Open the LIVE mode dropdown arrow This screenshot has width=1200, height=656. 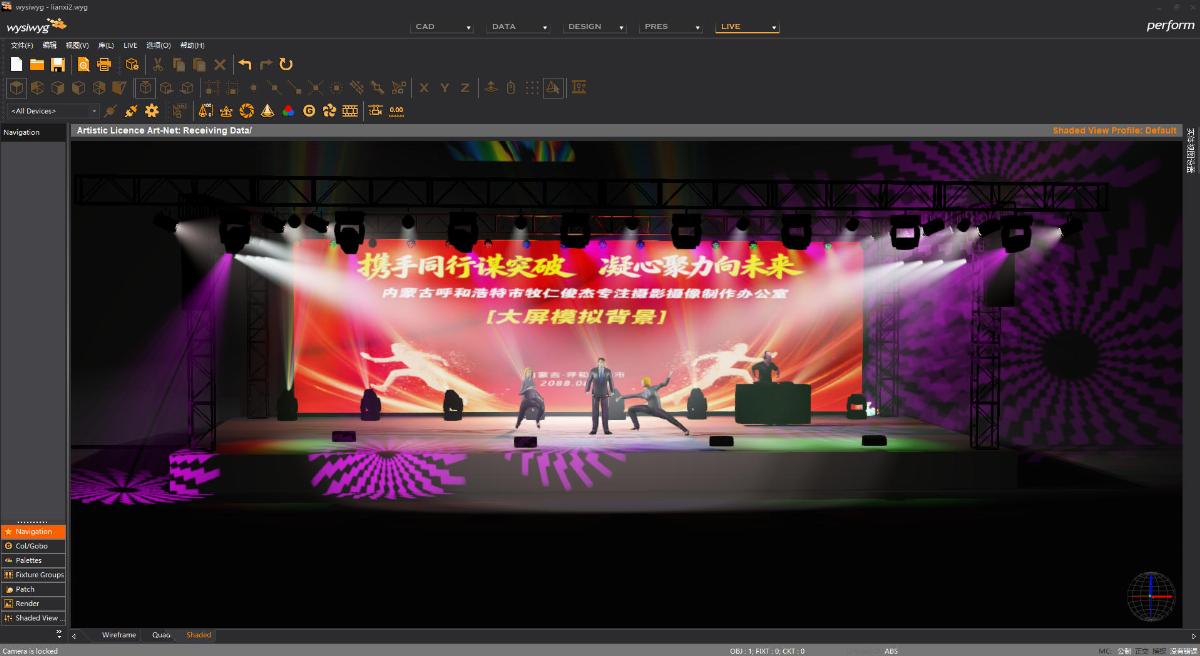click(x=772, y=26)
